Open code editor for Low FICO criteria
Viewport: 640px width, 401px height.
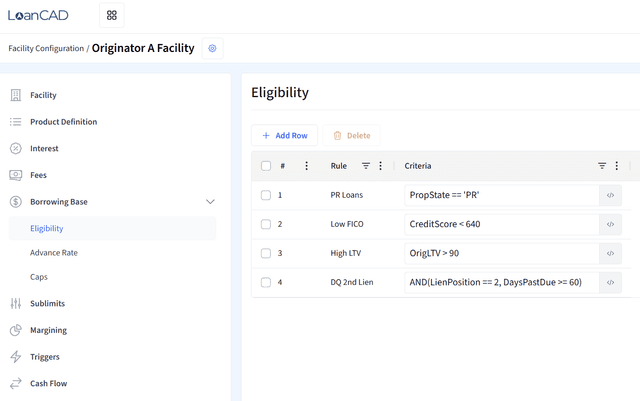click(610, 224)
